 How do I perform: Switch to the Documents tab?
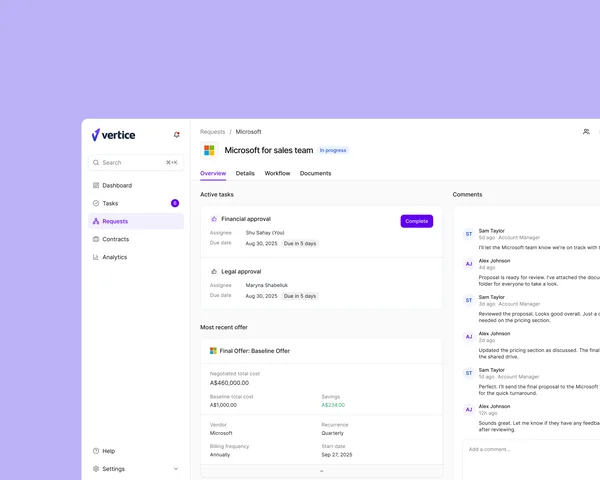[316, 173]
